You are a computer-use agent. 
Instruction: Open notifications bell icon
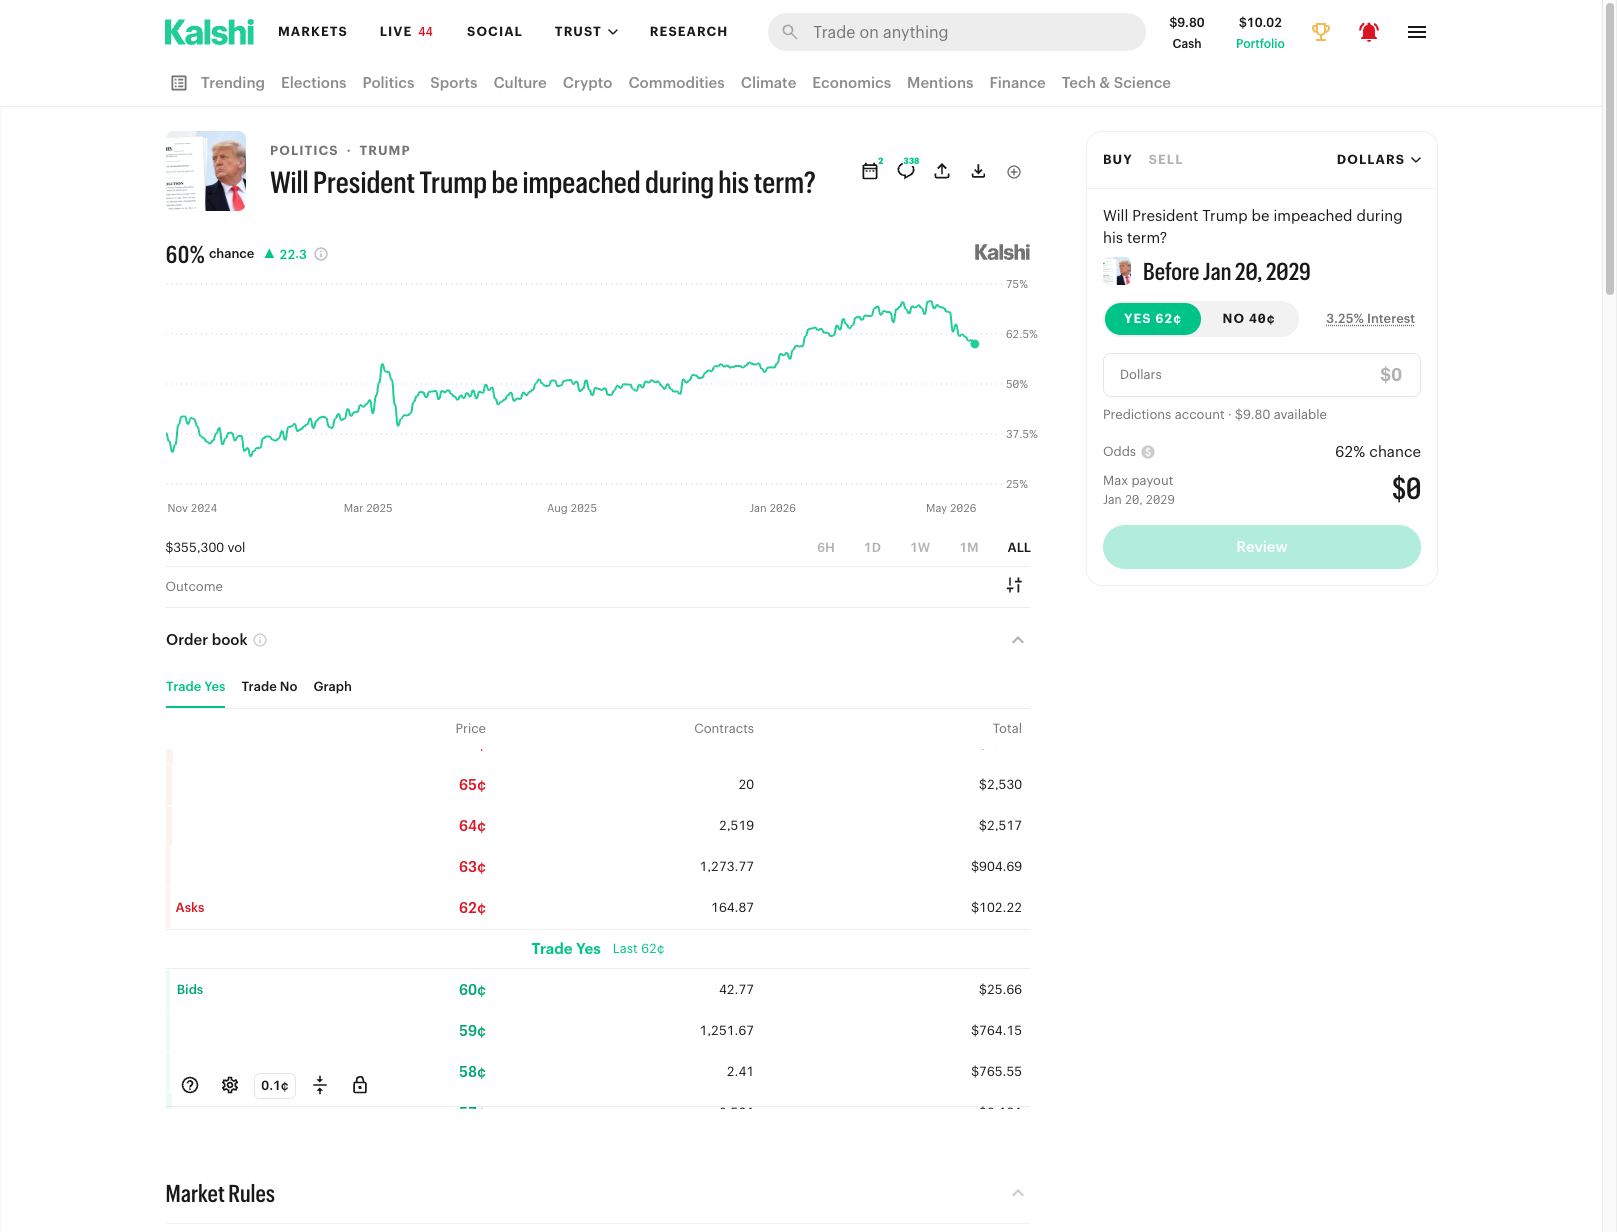coord(1369,32)
